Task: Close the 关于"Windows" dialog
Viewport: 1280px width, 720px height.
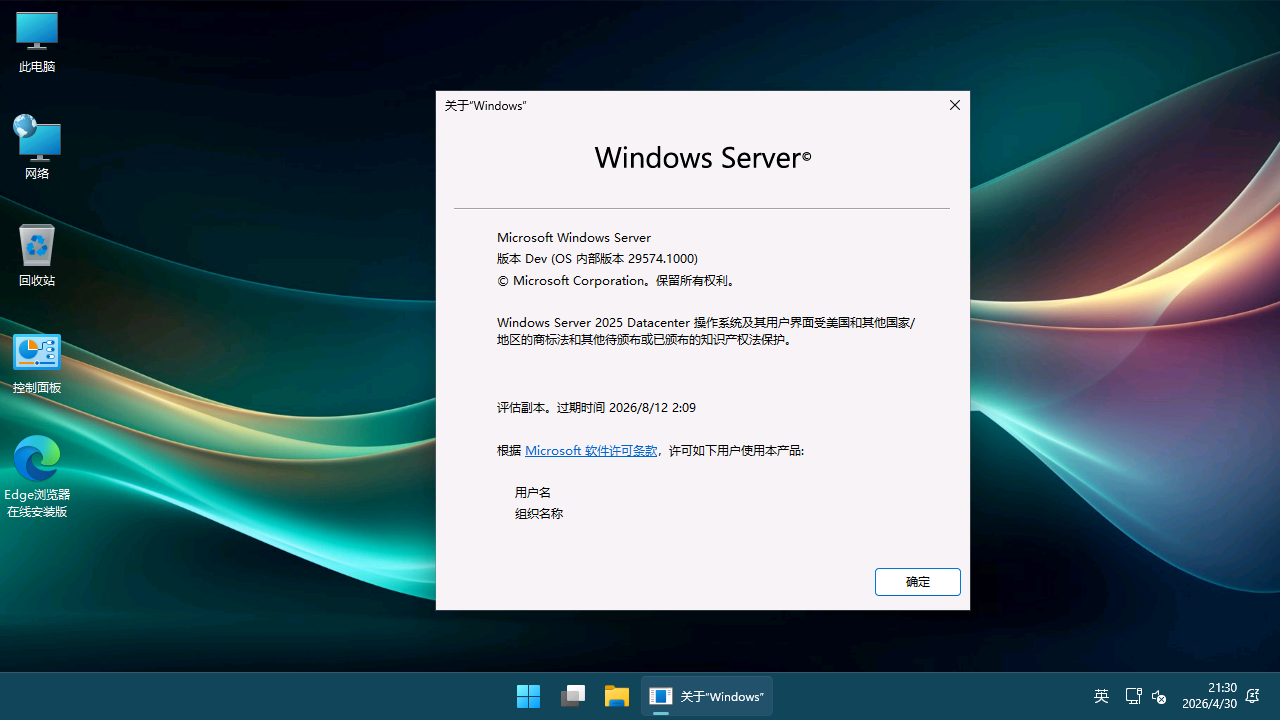Action: pyautogui.click(x=955, y=105)
